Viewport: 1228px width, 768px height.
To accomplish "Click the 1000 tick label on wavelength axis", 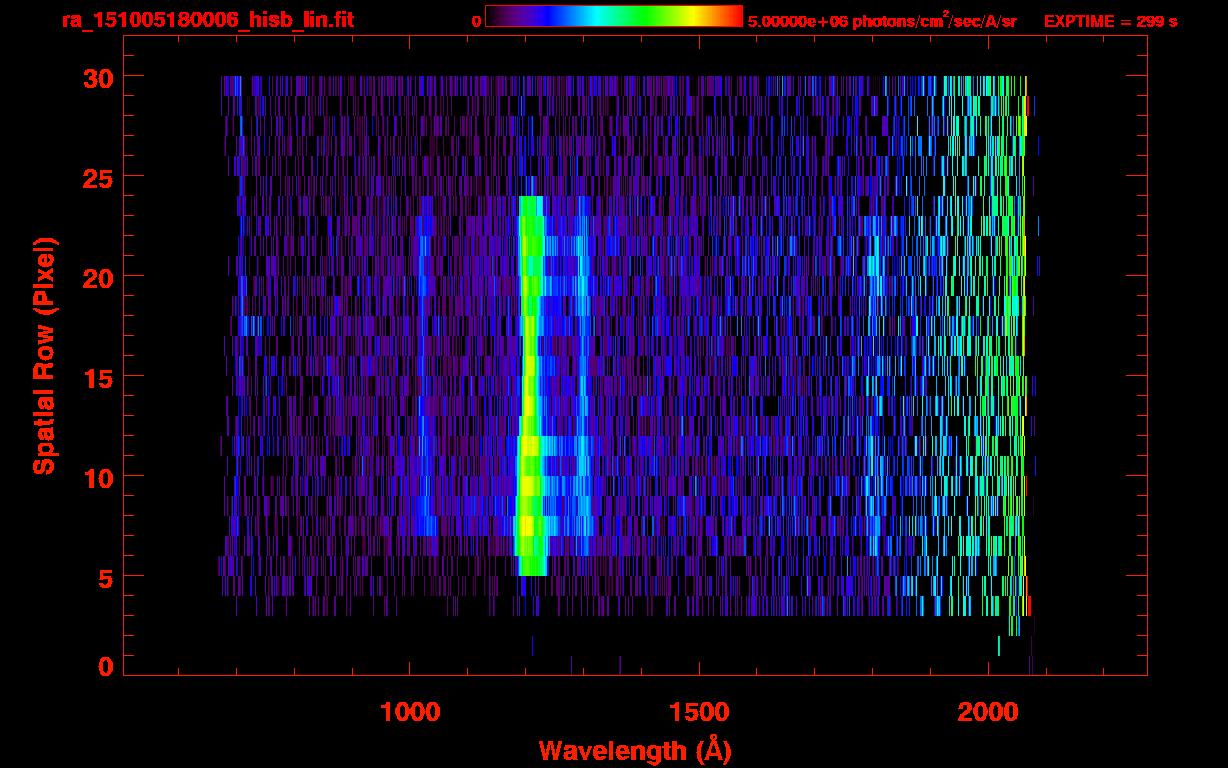I will [x=410, y=712].
